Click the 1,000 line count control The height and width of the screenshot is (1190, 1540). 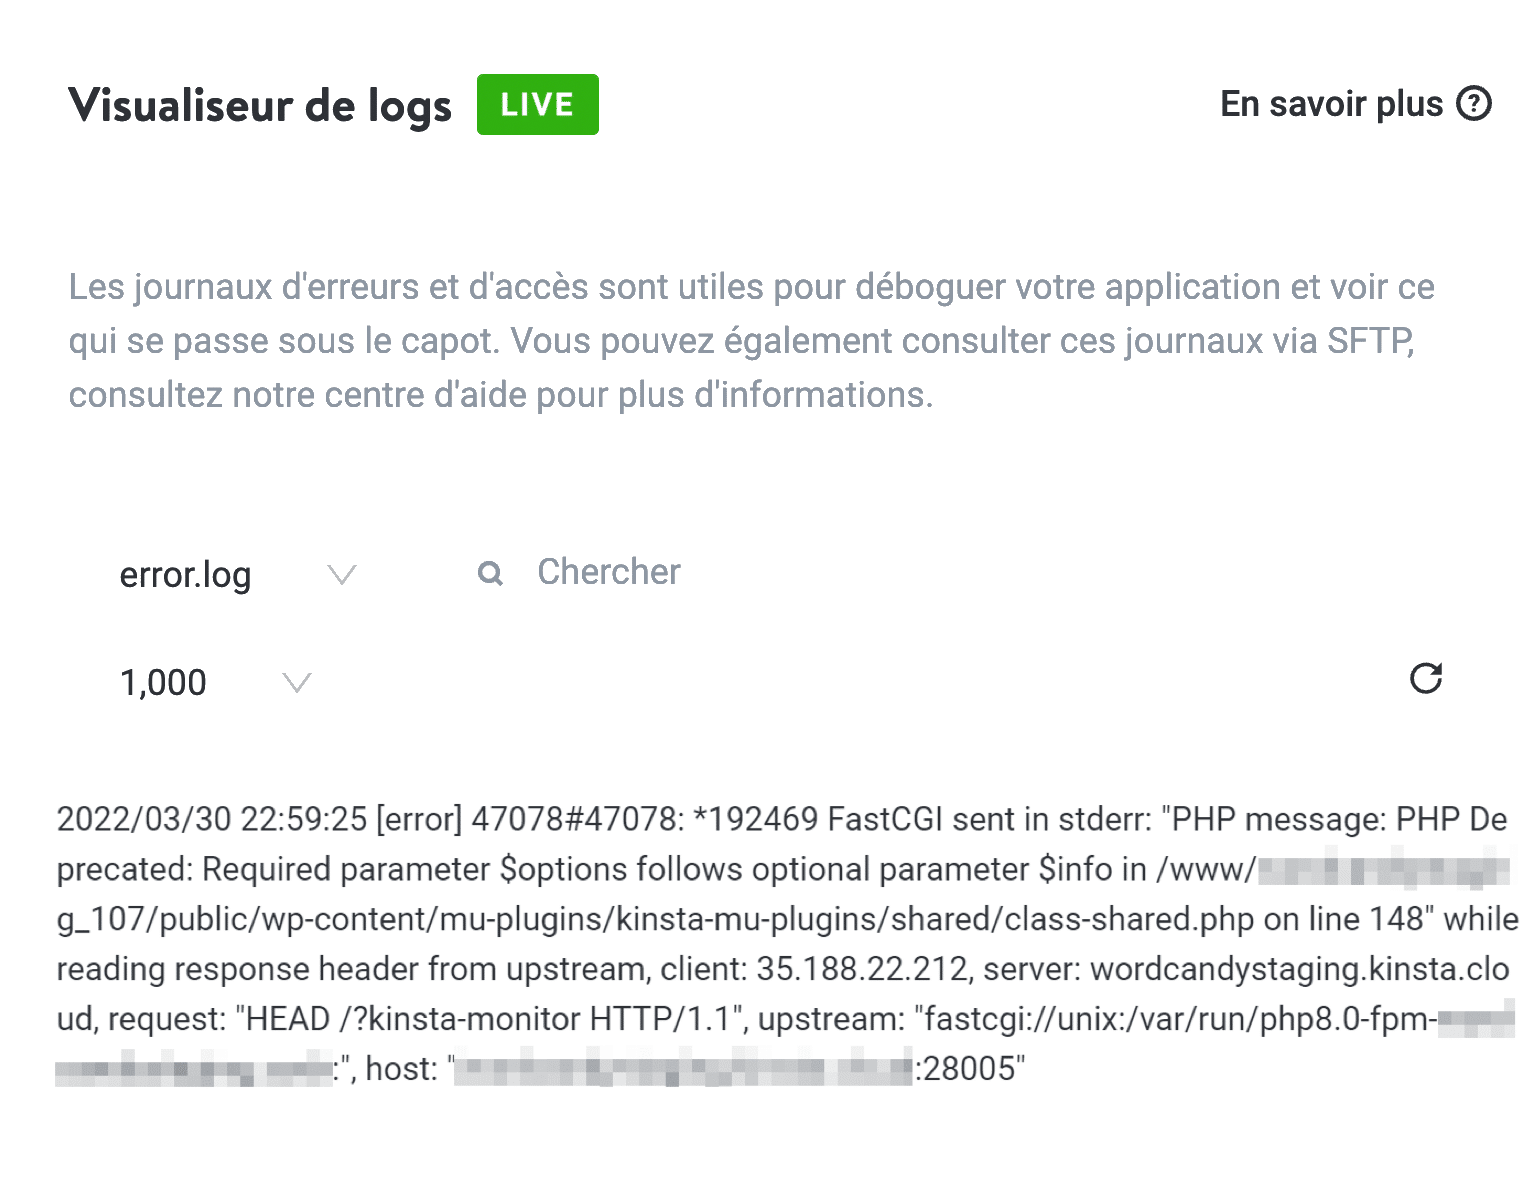164,682
